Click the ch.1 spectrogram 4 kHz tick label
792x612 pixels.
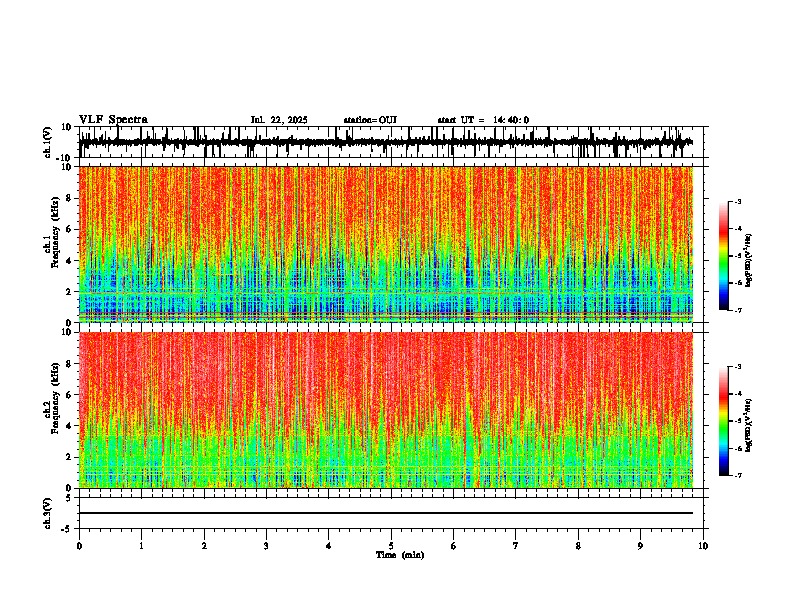(x=69, y=261)
